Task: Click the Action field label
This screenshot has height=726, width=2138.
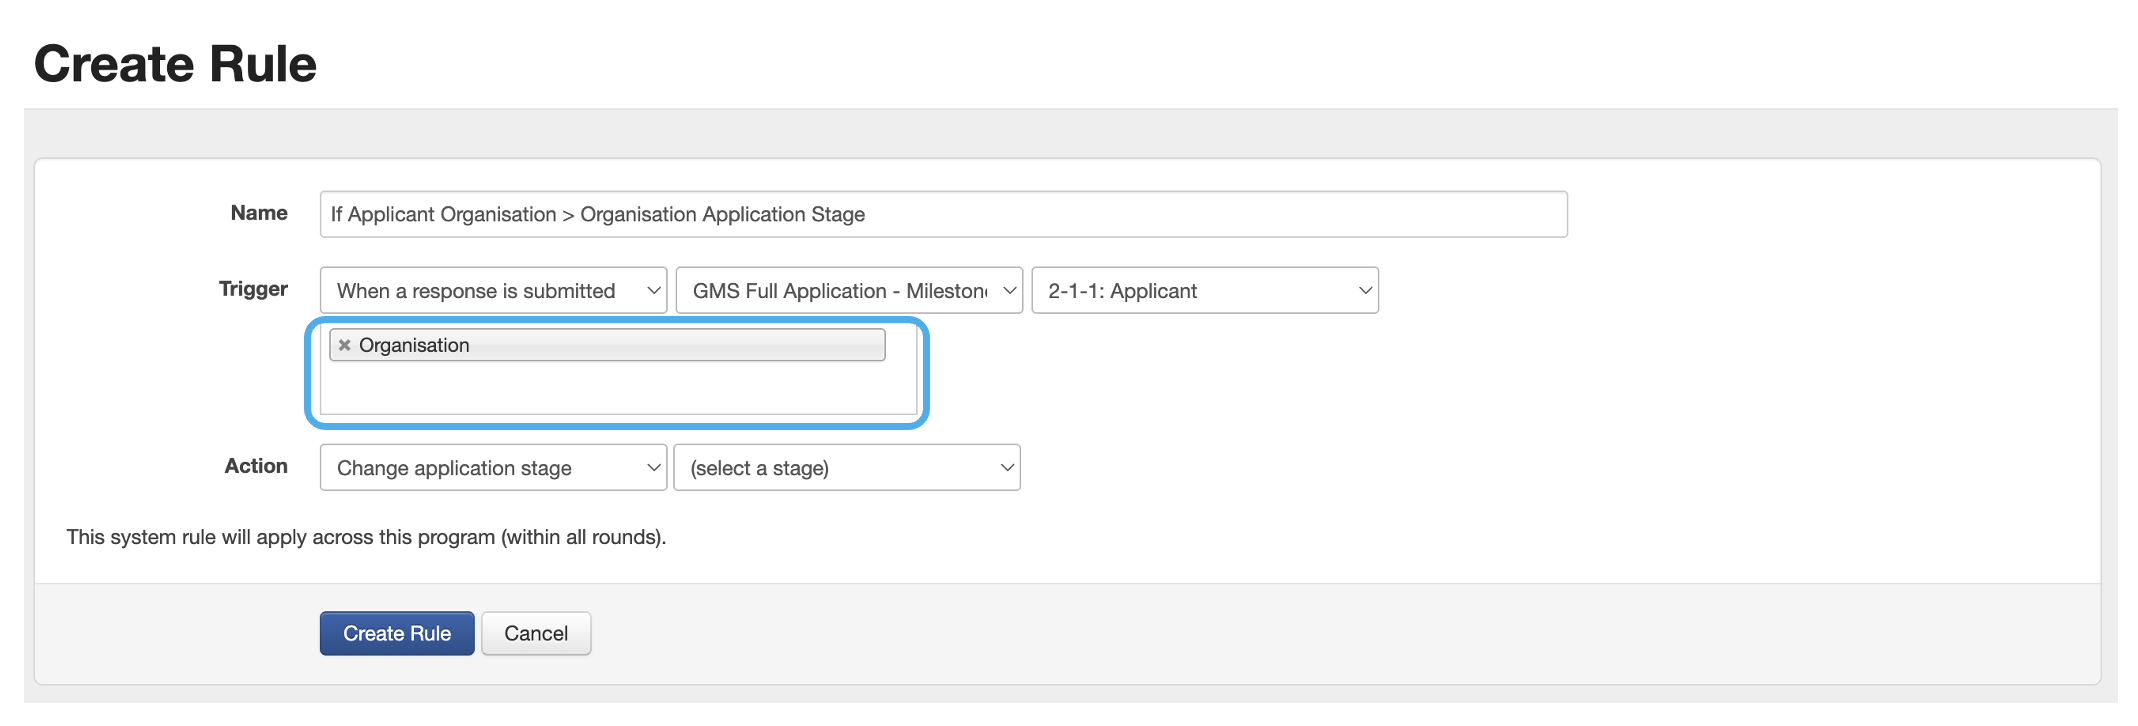Action: (x=256, y=466)
